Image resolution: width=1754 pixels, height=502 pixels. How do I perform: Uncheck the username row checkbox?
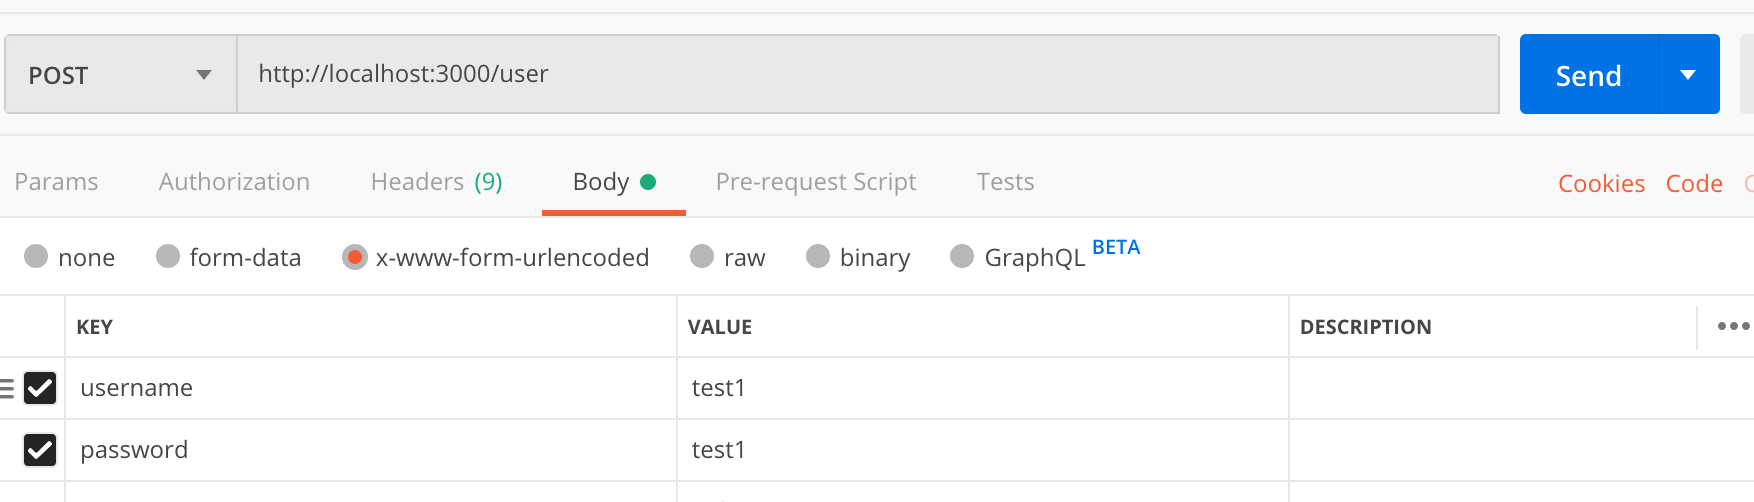(40, 388)
